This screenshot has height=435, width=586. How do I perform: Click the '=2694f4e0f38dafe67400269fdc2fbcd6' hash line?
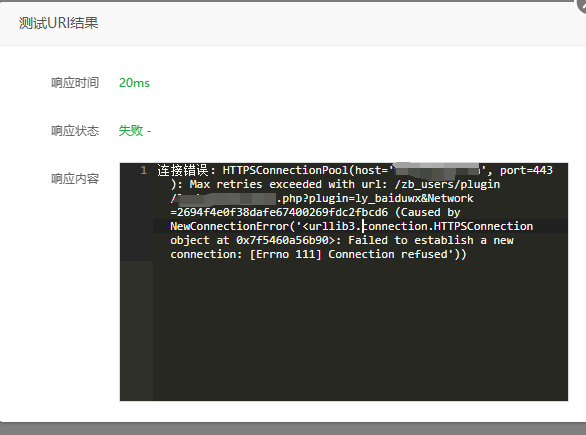point(316,212)
